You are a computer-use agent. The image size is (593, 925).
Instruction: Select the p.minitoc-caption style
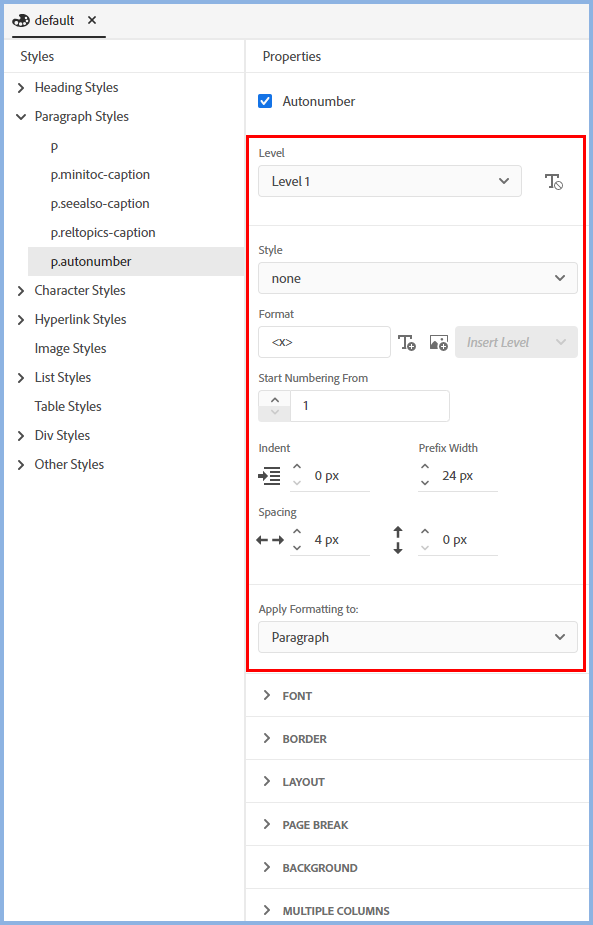[x=100, y=175]
